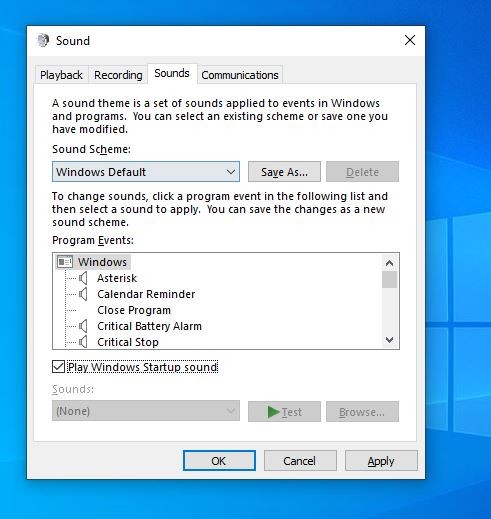Click the Program Events scroll down arrow
Image resolution: width=491 pixels, height=519 pixels.
[389, 340]
